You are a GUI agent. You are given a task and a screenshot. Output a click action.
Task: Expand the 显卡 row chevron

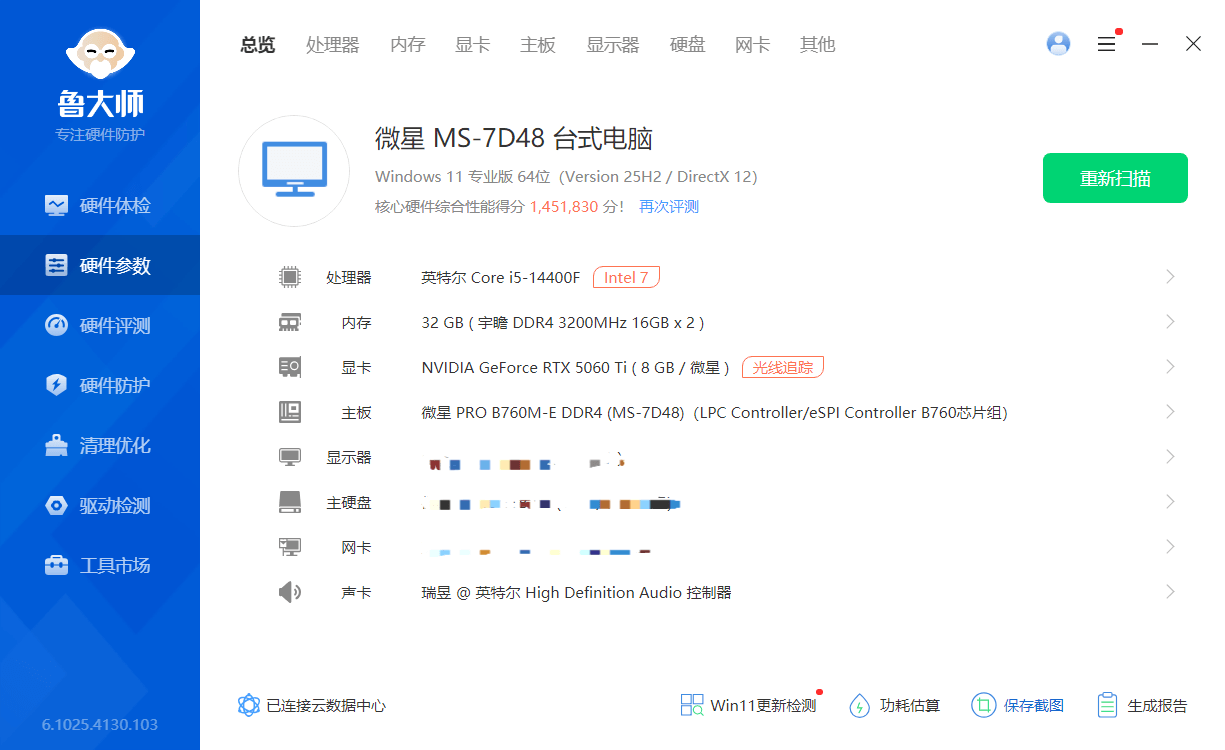tap(1170, 367)
